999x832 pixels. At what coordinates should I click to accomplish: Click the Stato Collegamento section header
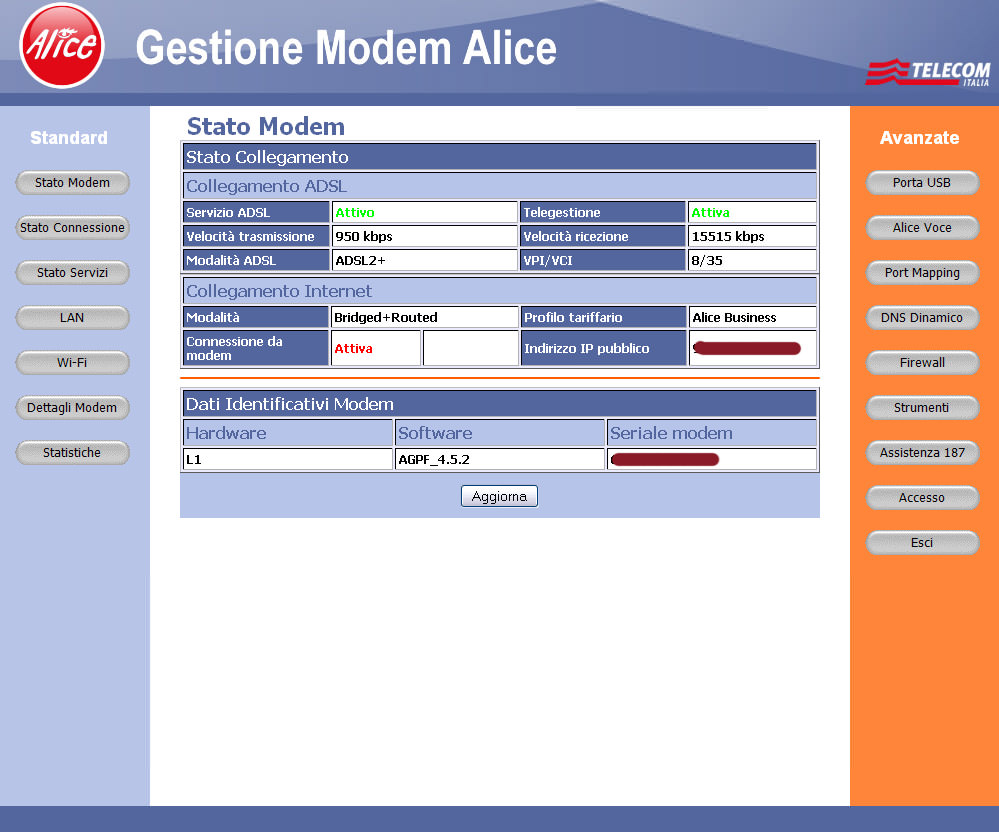[500, 157]
